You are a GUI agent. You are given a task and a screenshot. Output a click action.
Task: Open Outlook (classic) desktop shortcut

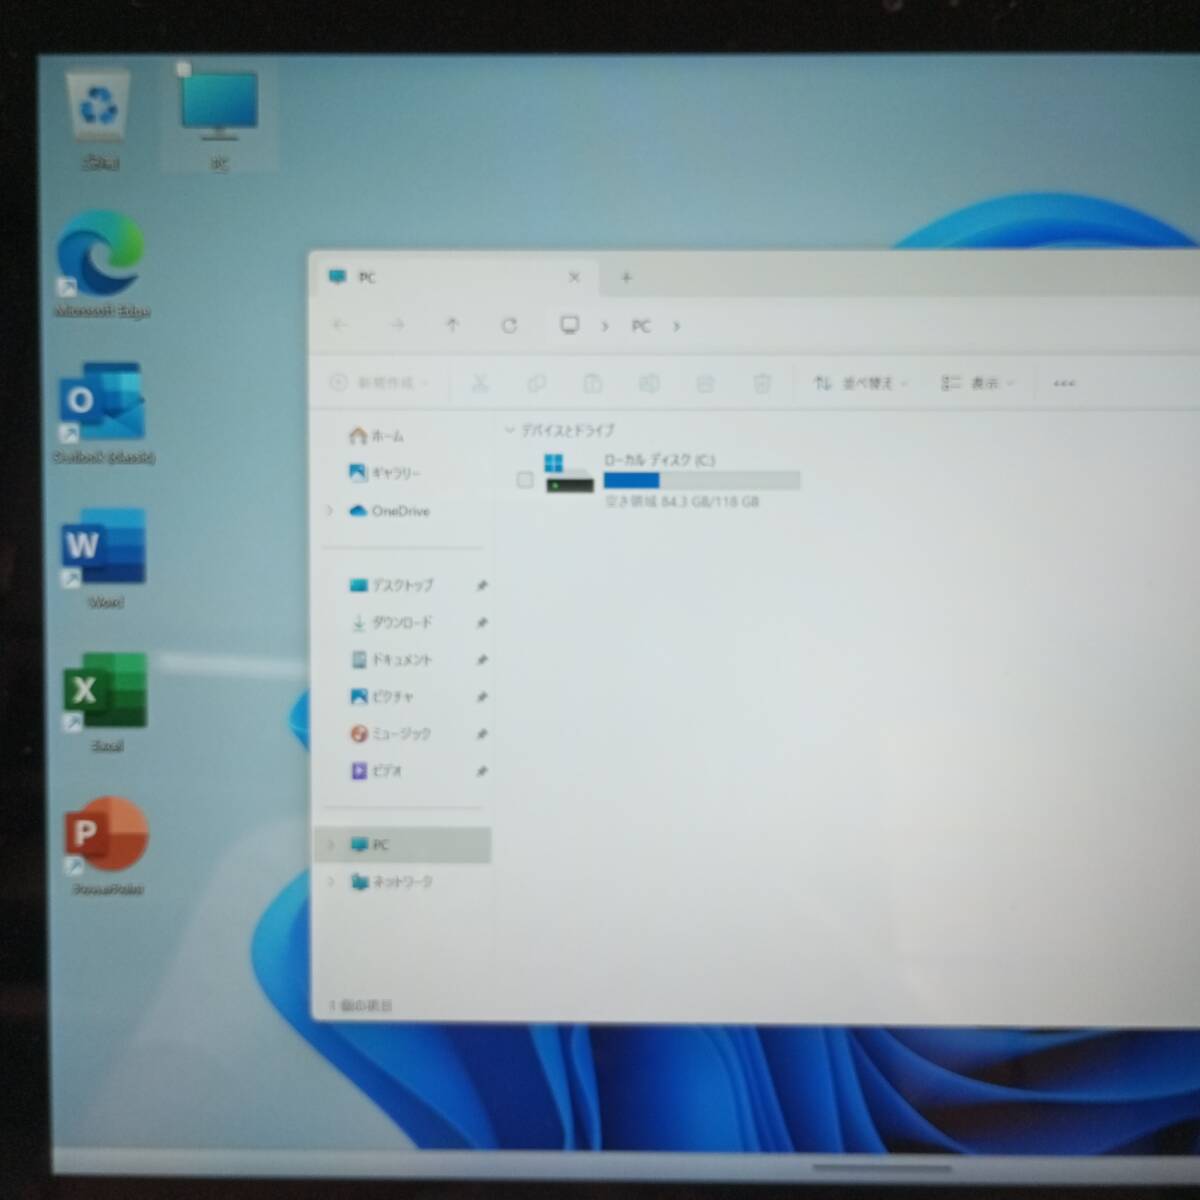(x=103, y=413)
